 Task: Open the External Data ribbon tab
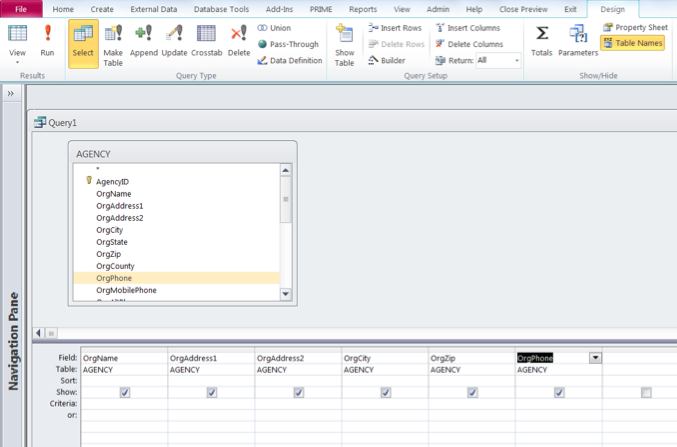click(x=153, y=8)
